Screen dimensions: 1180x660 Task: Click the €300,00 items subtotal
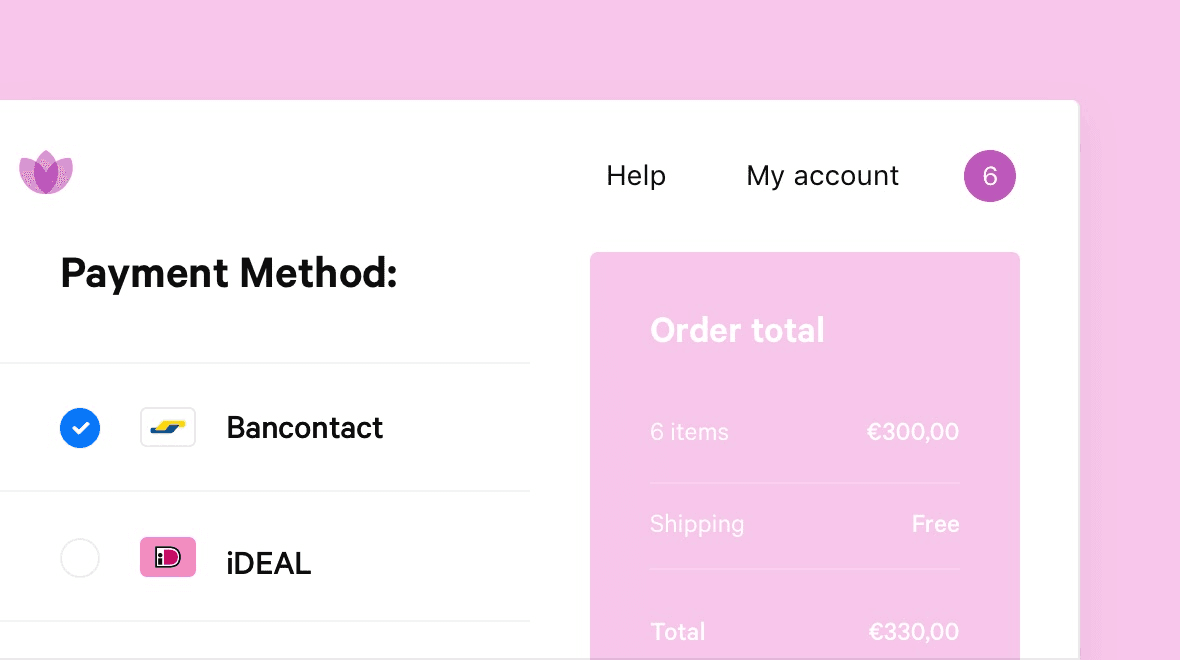913,432
